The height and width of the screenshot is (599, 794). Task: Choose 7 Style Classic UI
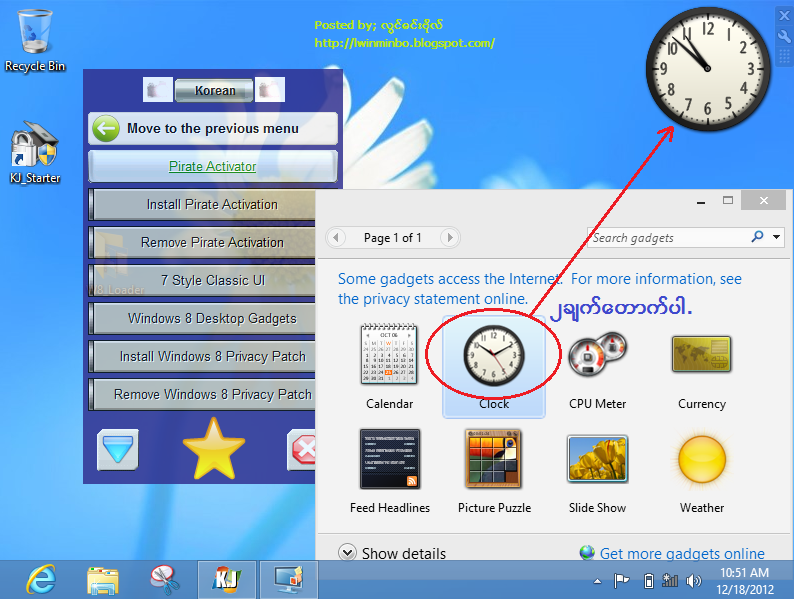(x=203, y=280)
